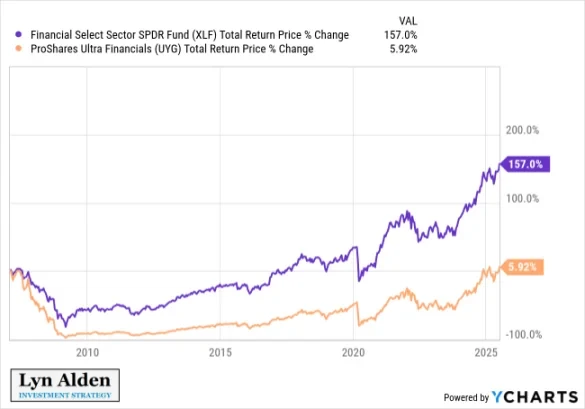The width and height of the screenshot is (585, 409).
Task: Click the orange UYG legend dot
Action: (19, 49)
